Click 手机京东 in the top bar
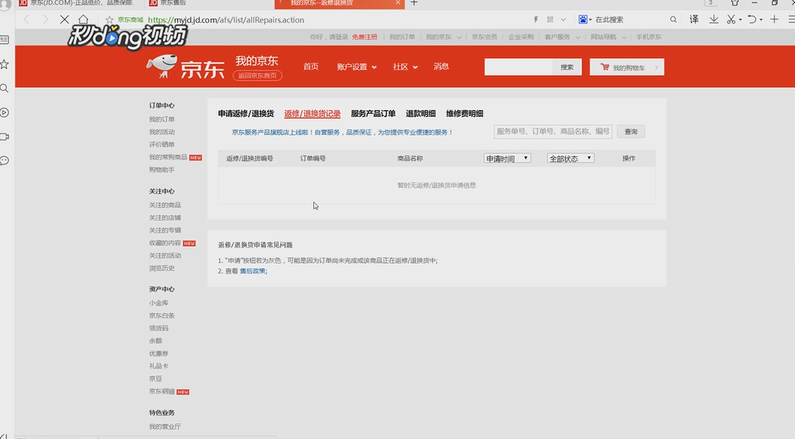This screenshot has height=439, width=795. [649, 37]
